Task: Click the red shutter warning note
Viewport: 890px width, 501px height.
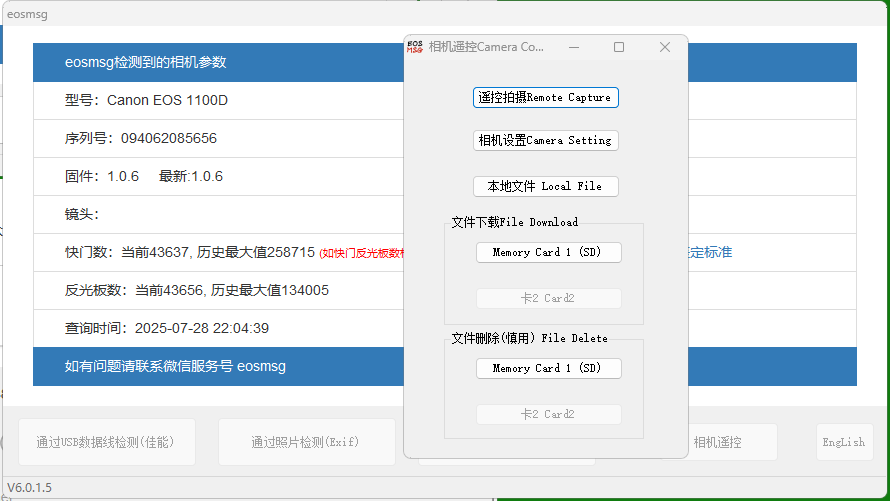Action: 362,253
